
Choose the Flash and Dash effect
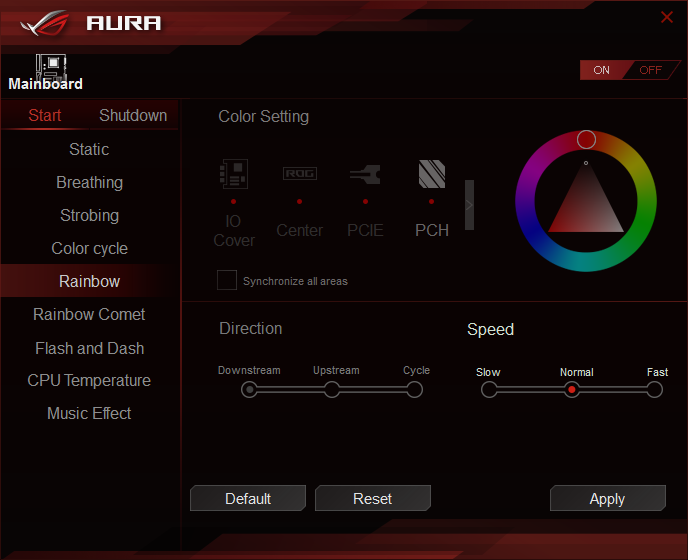90,348
